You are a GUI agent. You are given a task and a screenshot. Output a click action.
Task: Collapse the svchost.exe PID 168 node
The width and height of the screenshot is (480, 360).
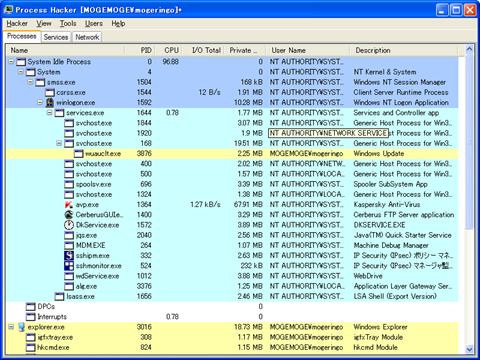click(59, 143)
